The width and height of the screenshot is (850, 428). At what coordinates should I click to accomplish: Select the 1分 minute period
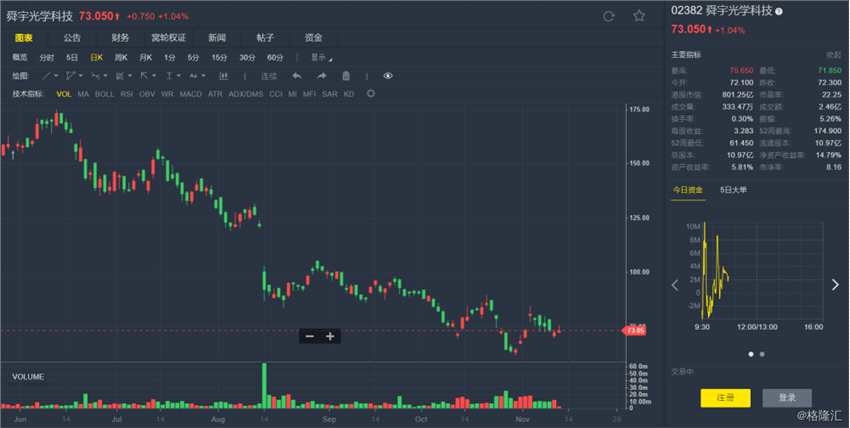(170, 57)
